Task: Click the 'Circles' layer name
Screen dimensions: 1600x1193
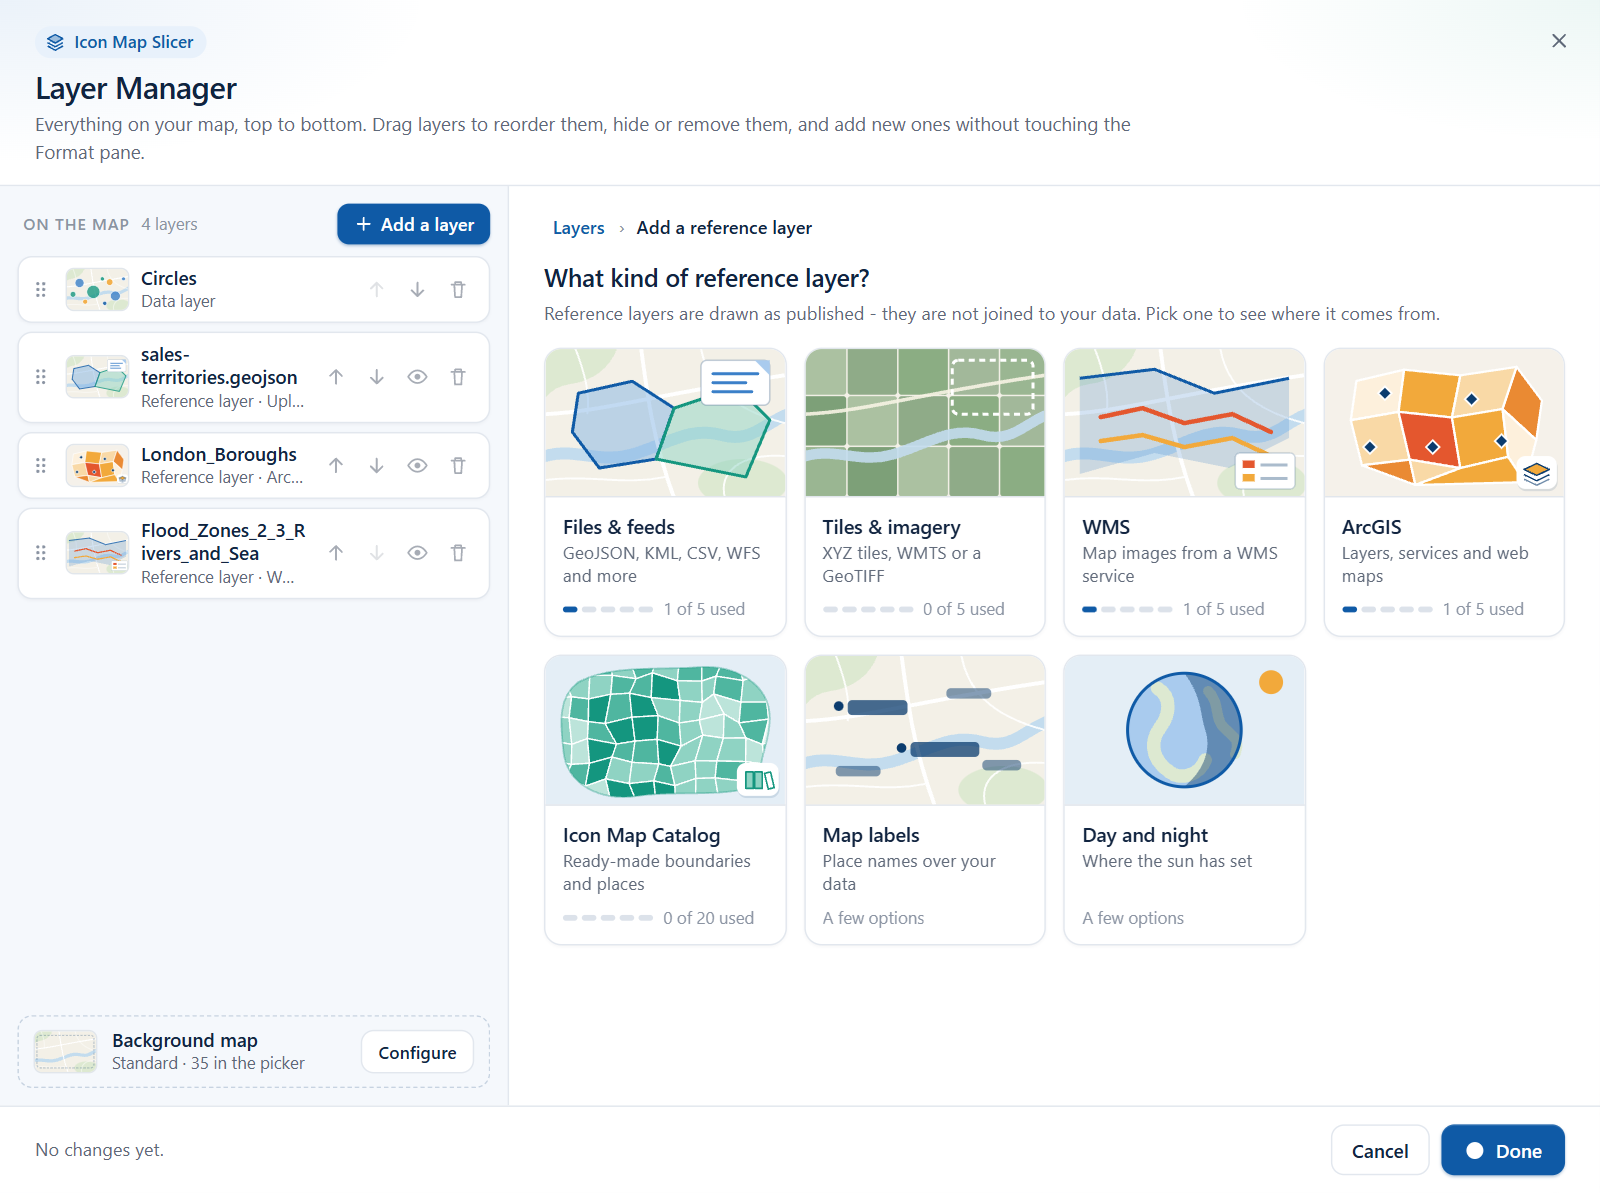Action: pos(169,278)
